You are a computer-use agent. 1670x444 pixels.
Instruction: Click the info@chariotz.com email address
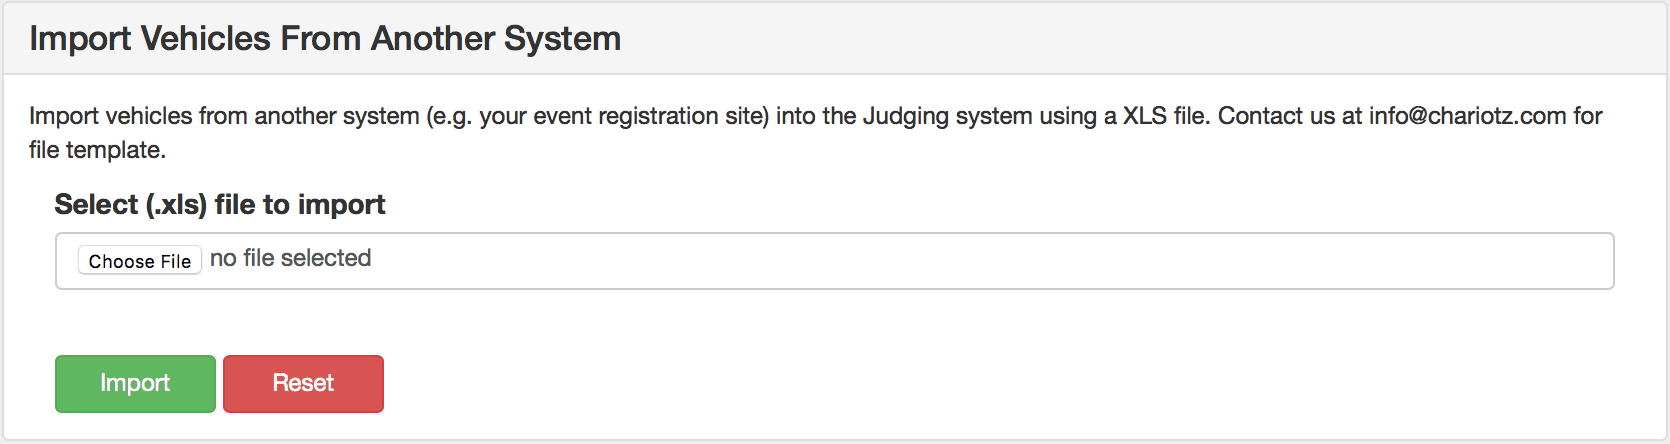tap(1467, 116)
